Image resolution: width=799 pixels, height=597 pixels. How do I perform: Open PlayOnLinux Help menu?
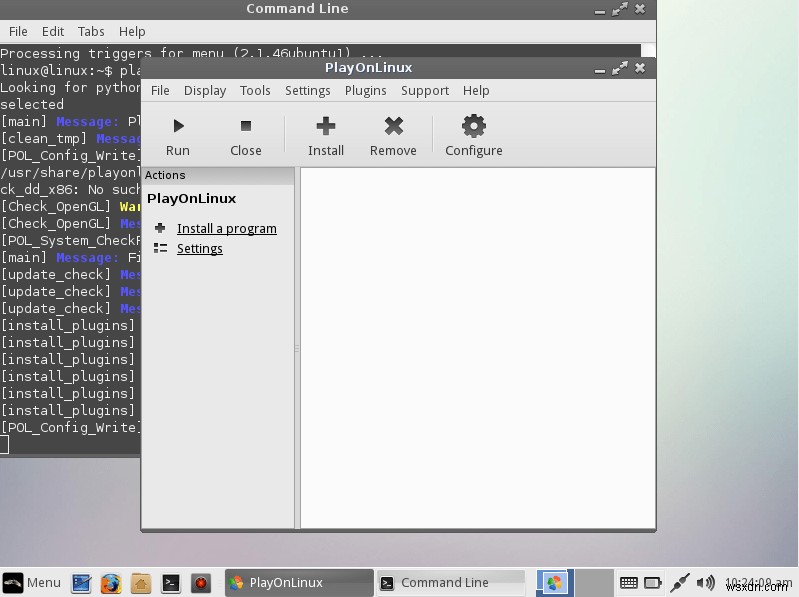pyautogui.click(x=476, y=90)
